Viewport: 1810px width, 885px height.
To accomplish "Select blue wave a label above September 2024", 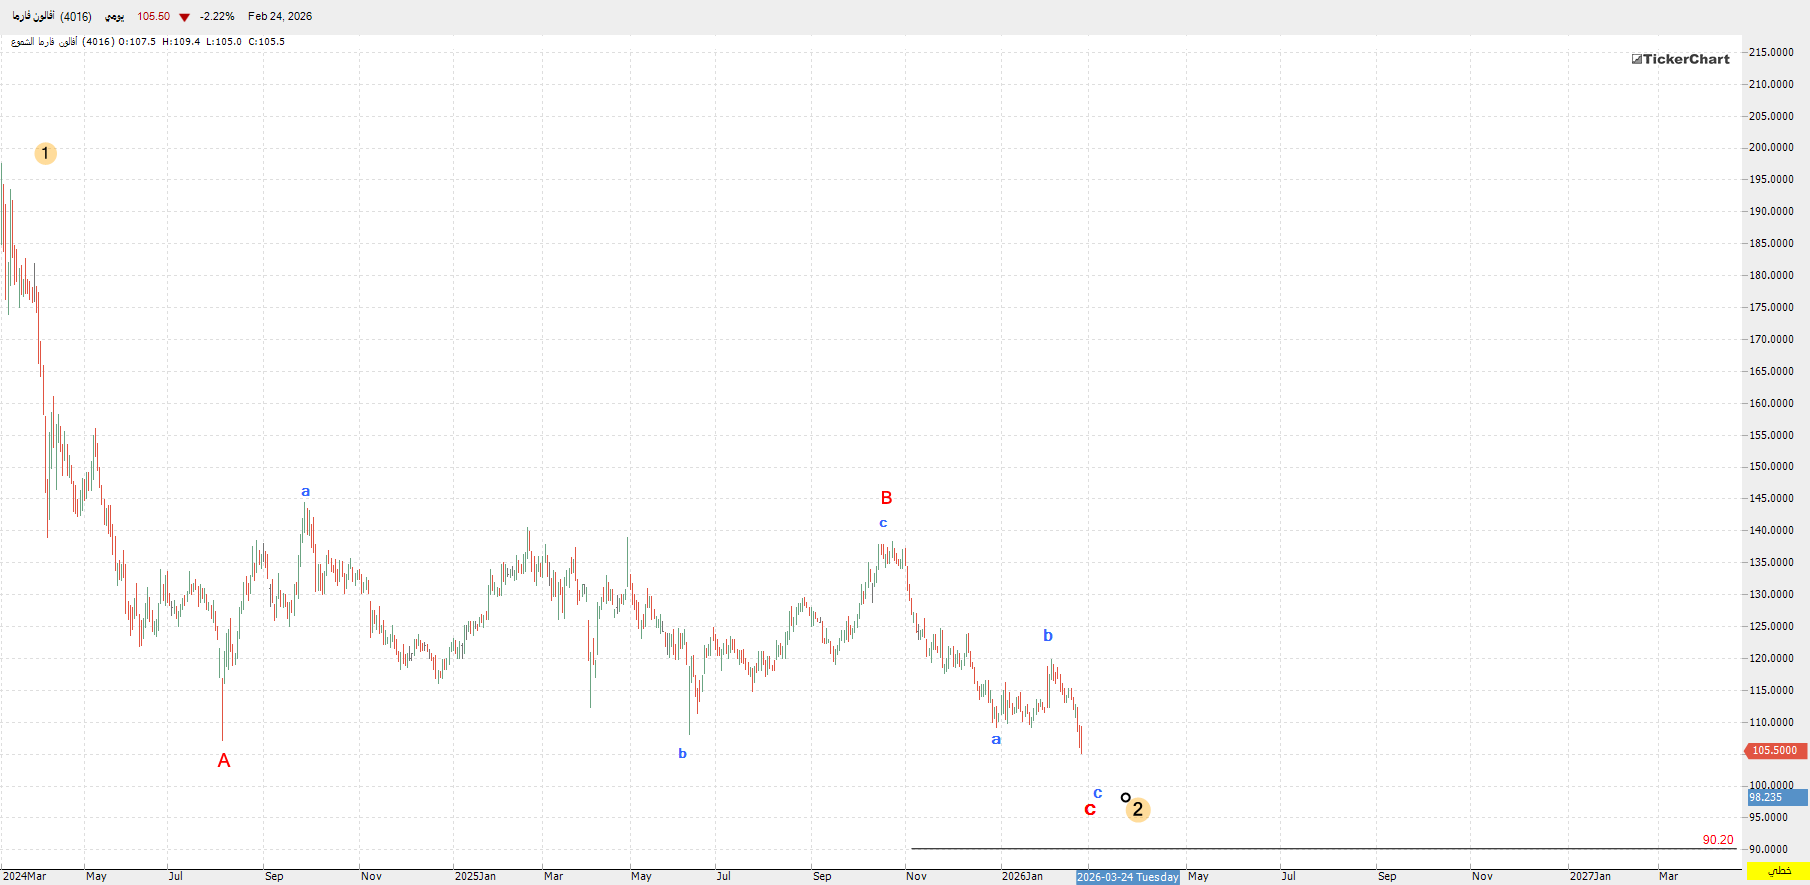I will [306, 491].
